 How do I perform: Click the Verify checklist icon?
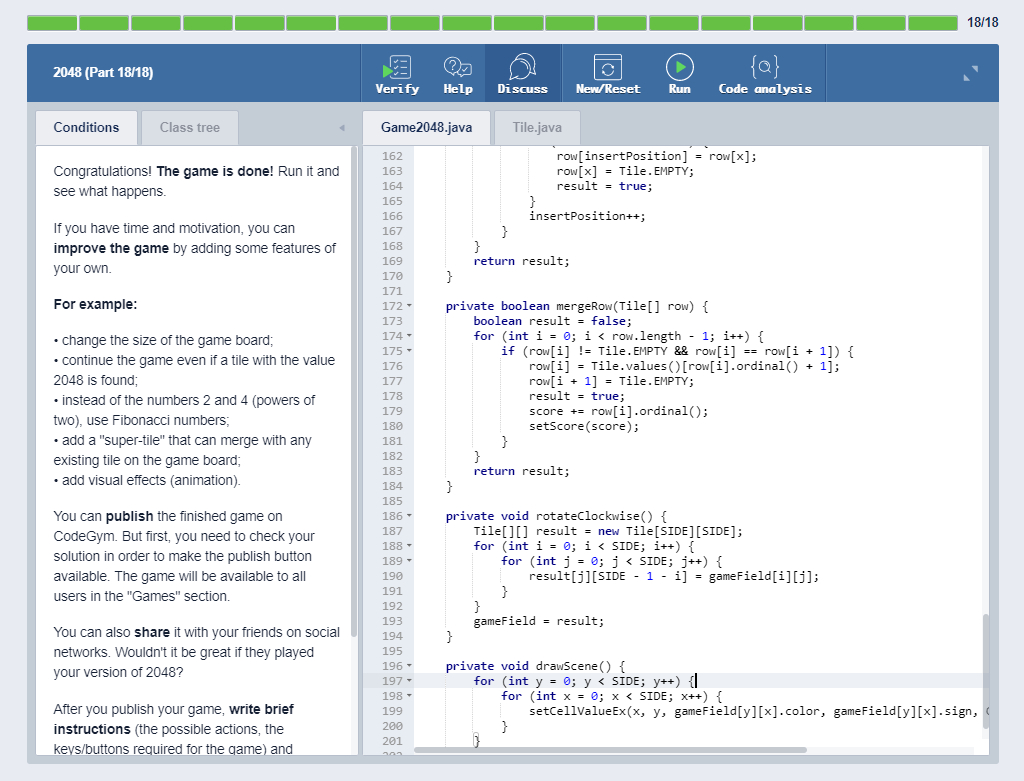[397, 68]
